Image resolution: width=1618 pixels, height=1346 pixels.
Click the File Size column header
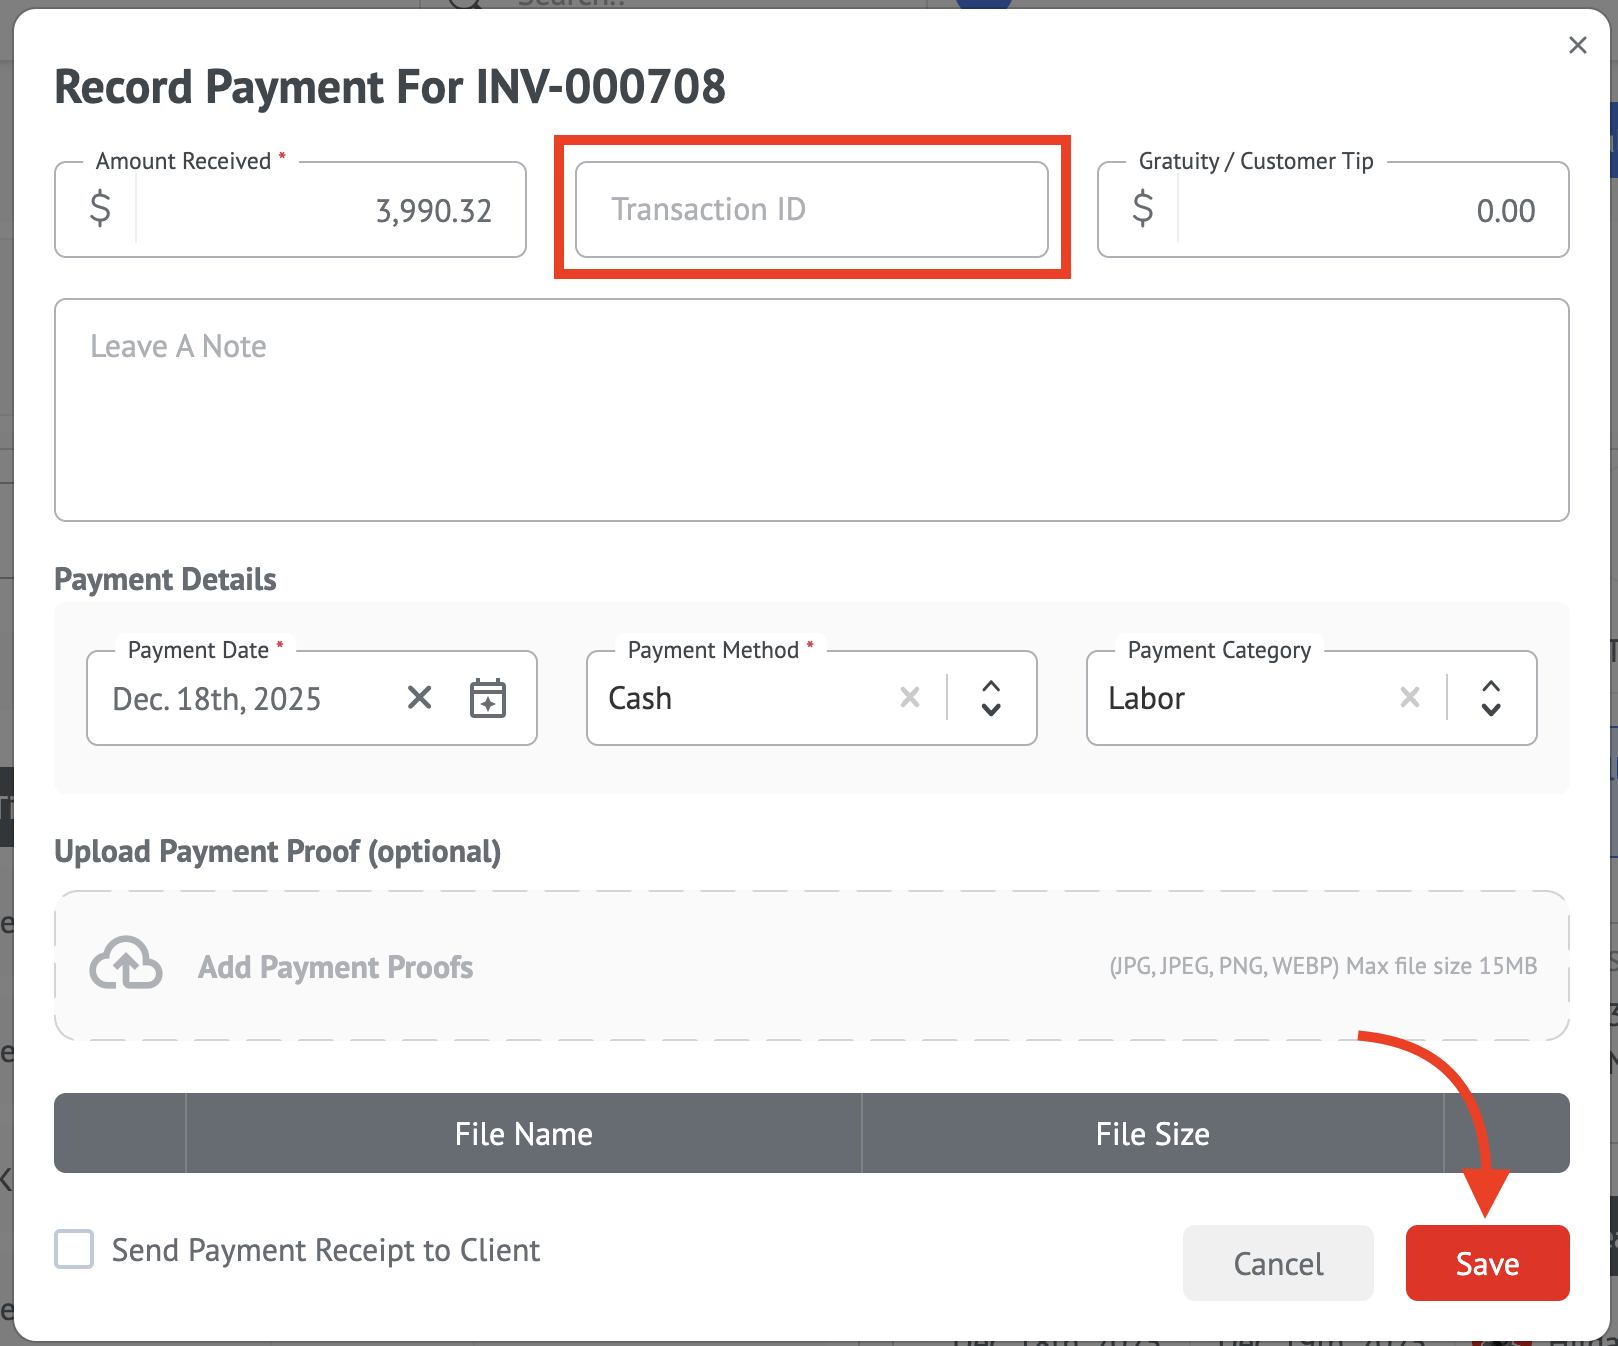pos(1152,1133)
